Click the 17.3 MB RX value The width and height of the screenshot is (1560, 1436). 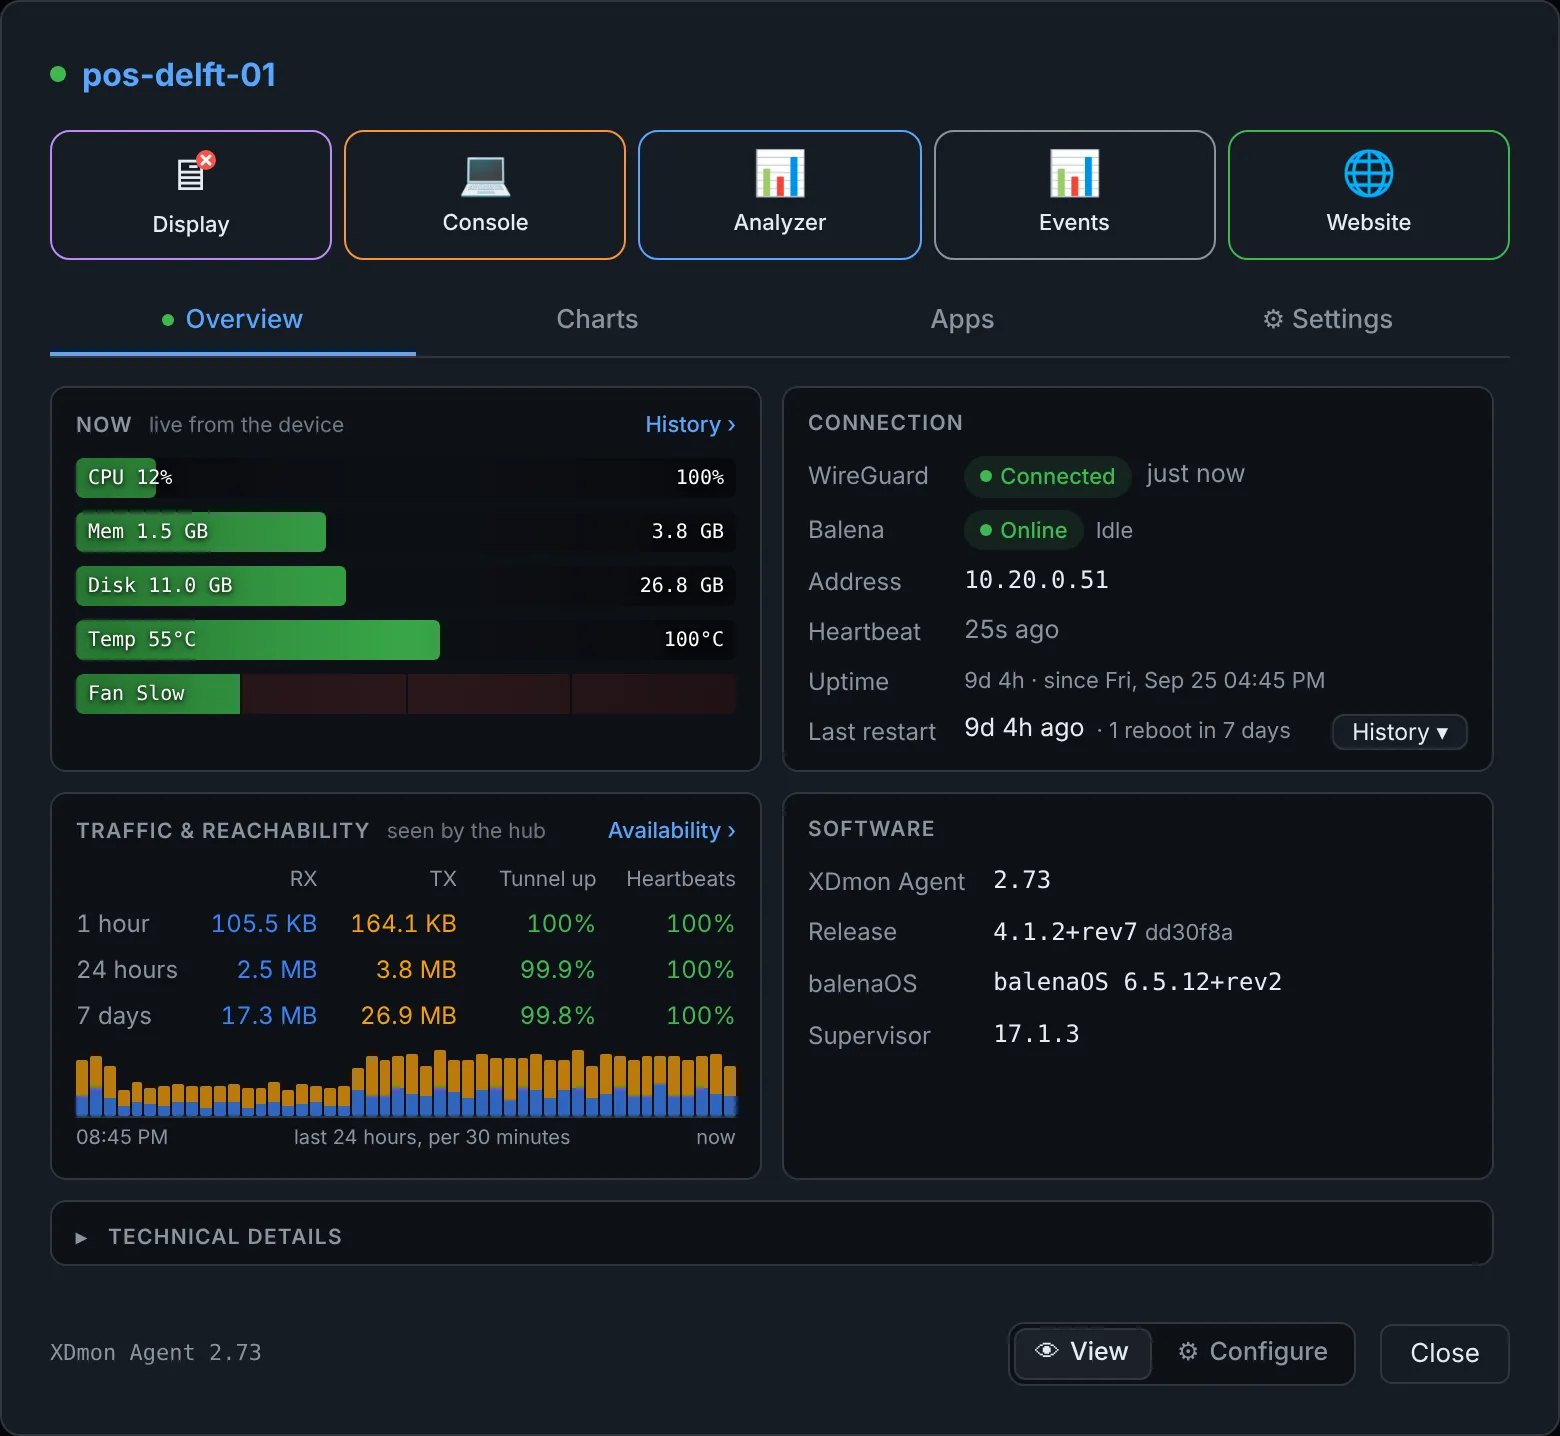pyautogui.click(x=269, y=1016)
